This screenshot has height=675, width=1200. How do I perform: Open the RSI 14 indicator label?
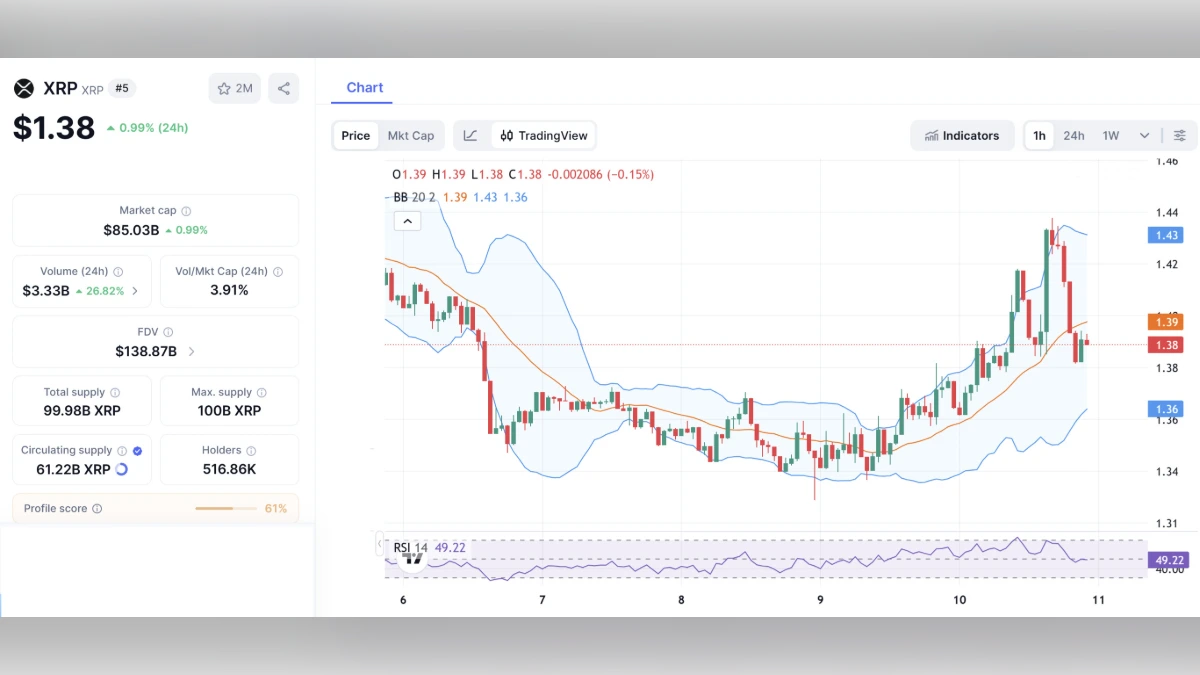point(410,547)
